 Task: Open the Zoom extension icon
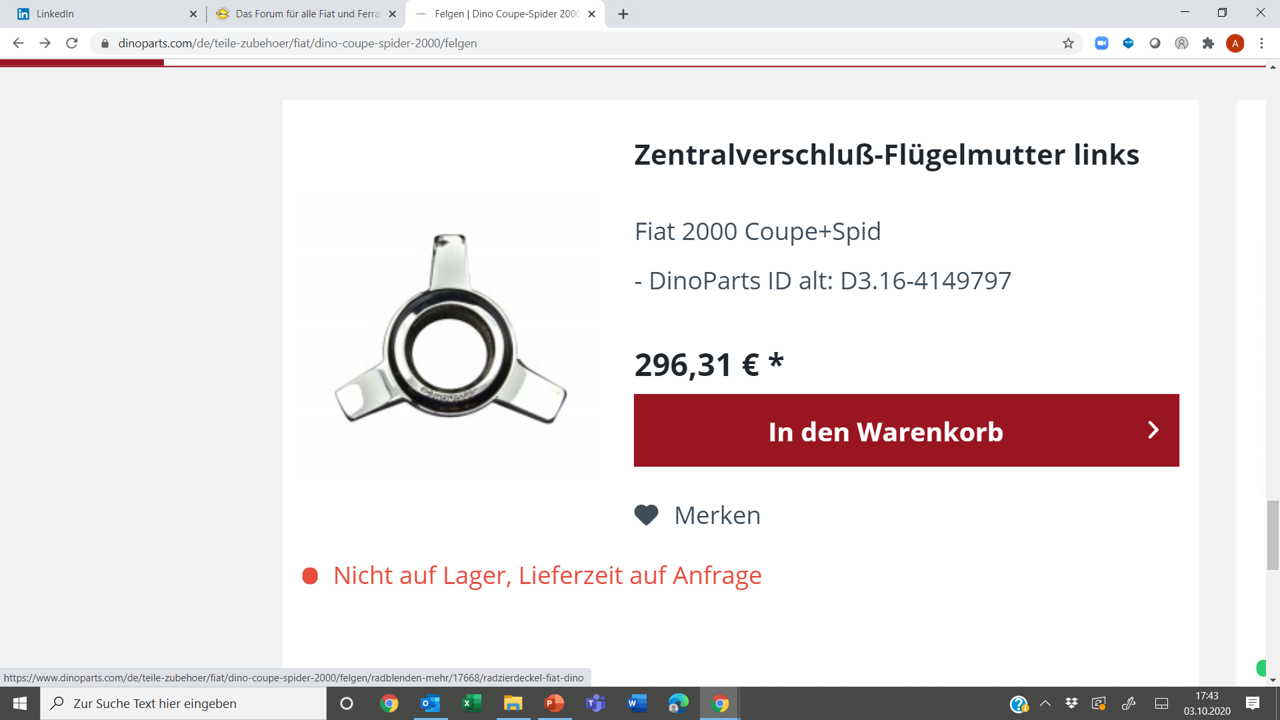(x=1101, y=44)
